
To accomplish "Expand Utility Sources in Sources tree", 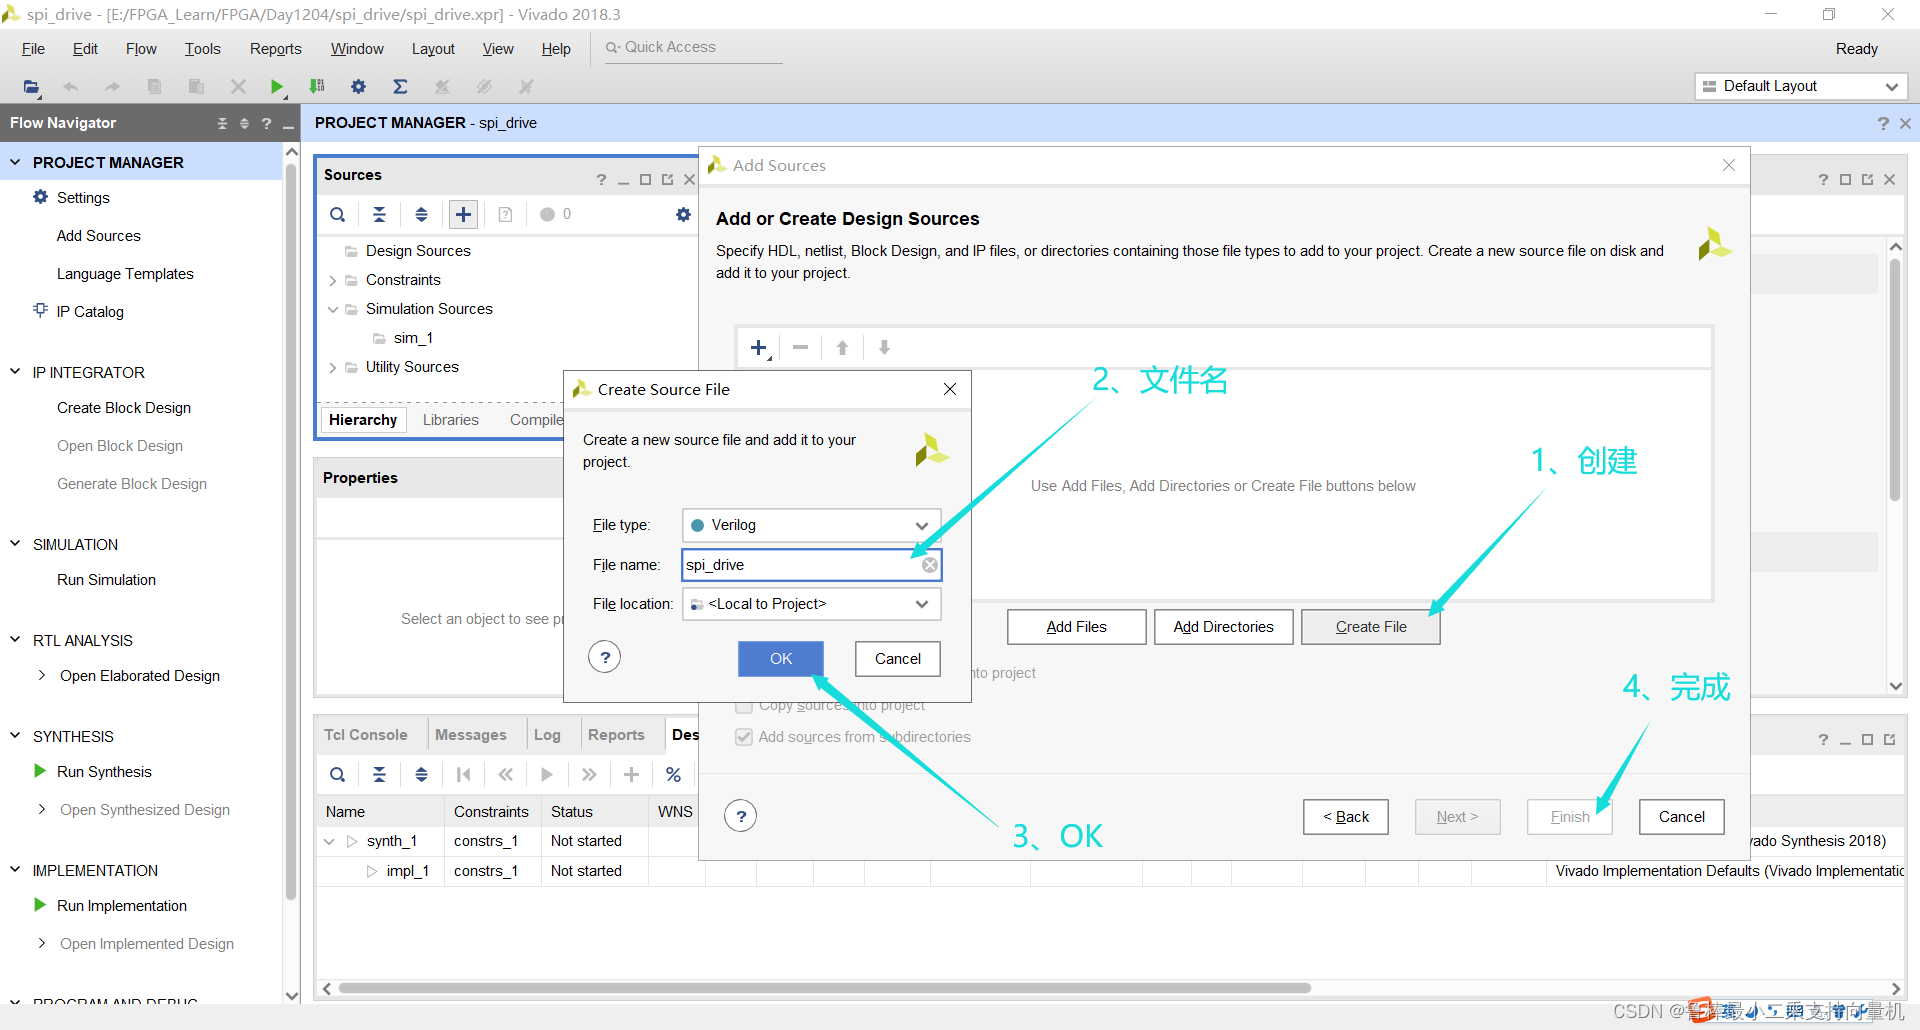I will [333, 368].
